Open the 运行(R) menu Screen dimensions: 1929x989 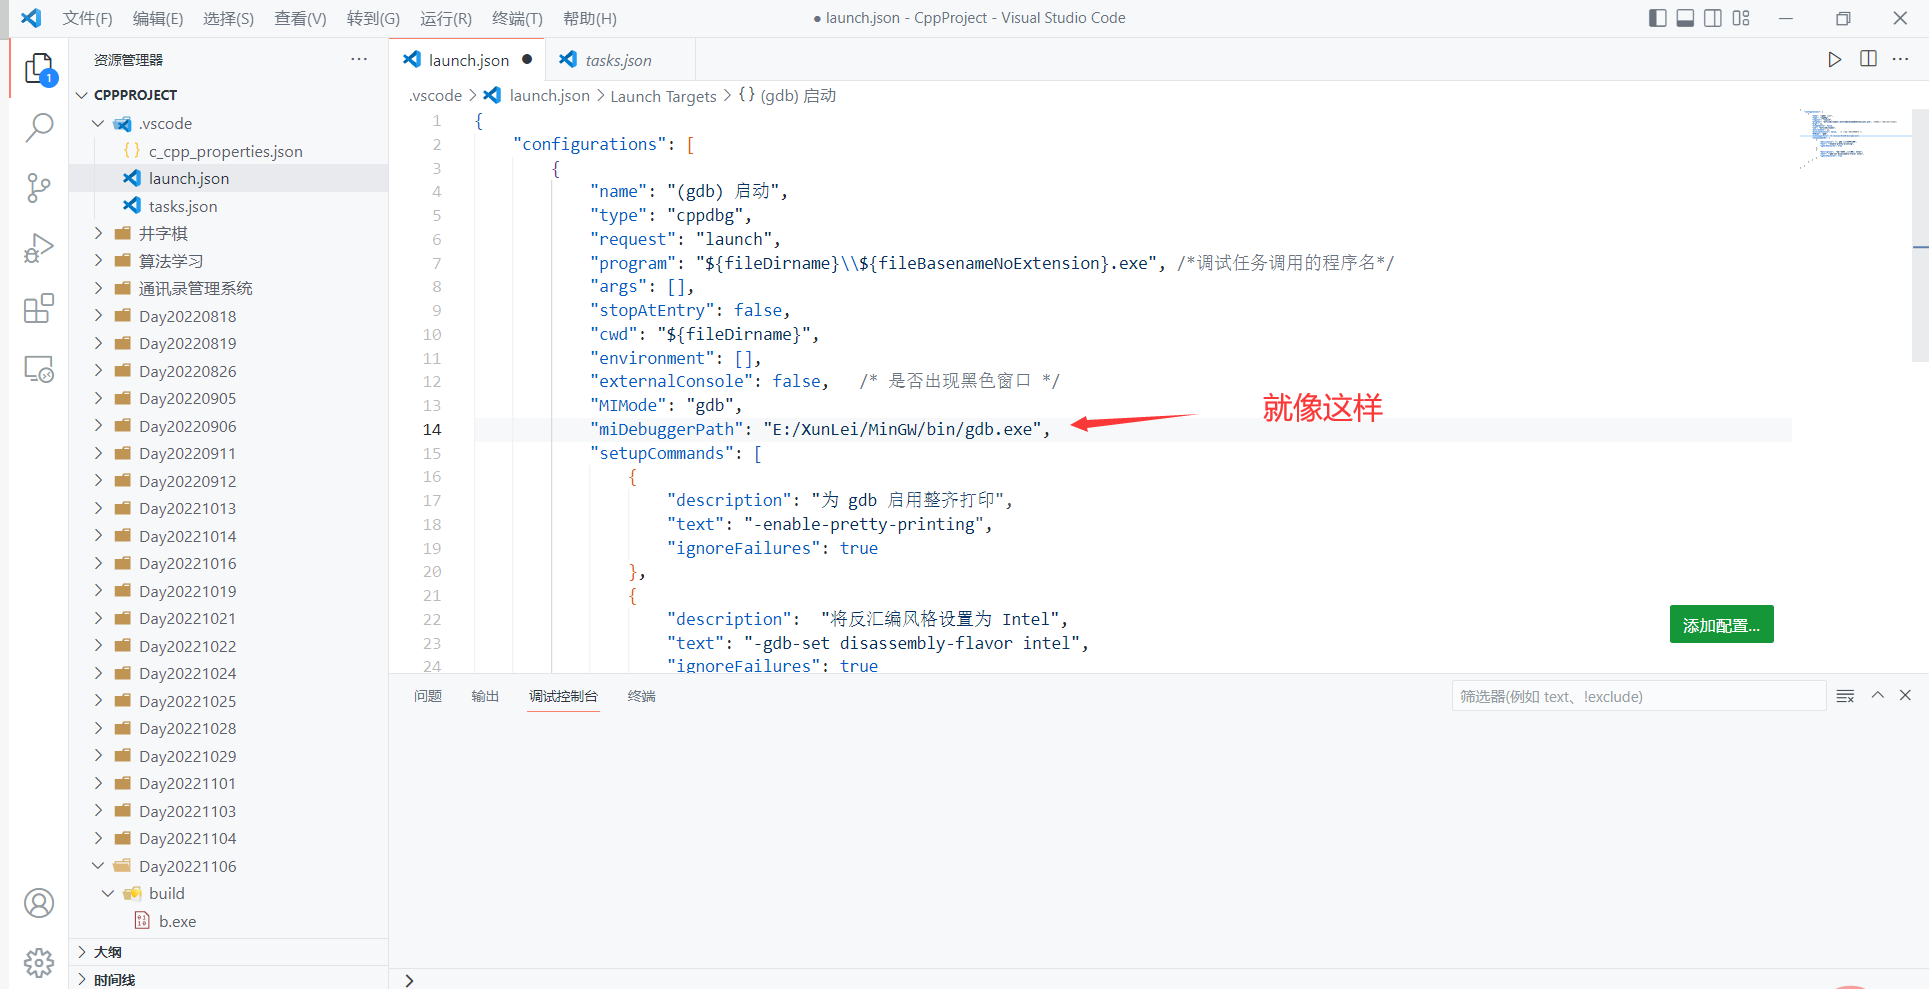pos(446,18)
